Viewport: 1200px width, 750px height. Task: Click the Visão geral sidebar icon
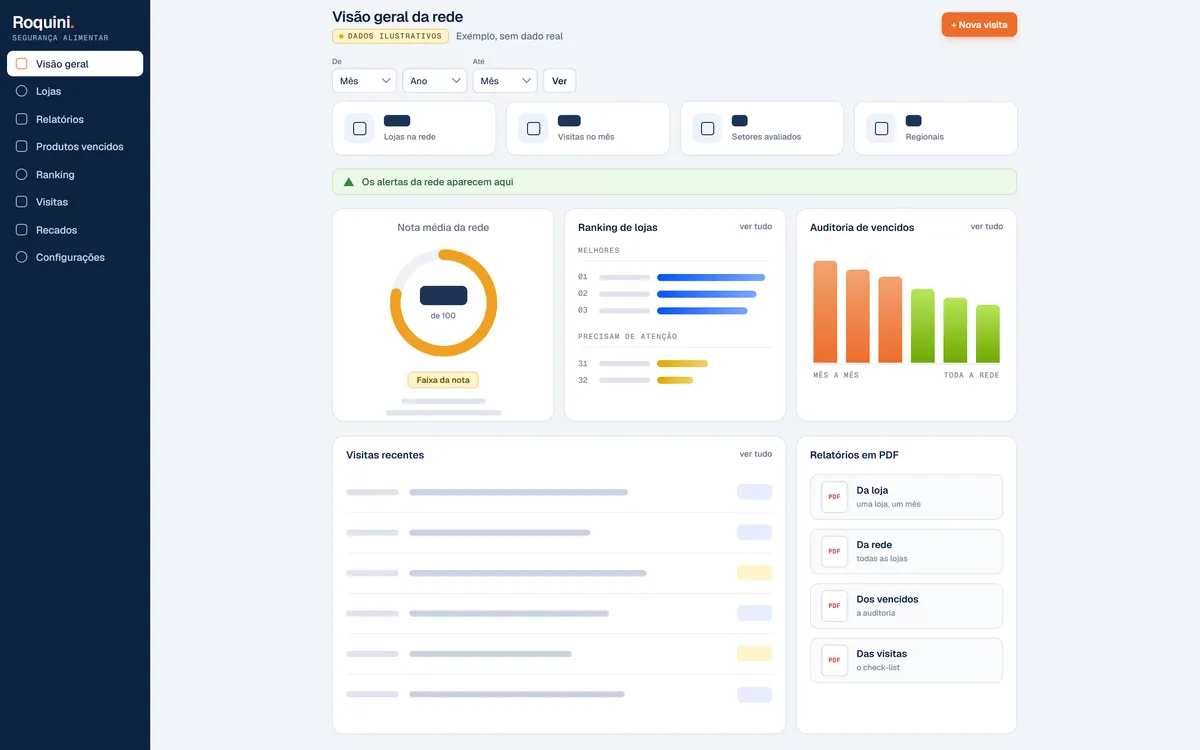coord(22,64)
